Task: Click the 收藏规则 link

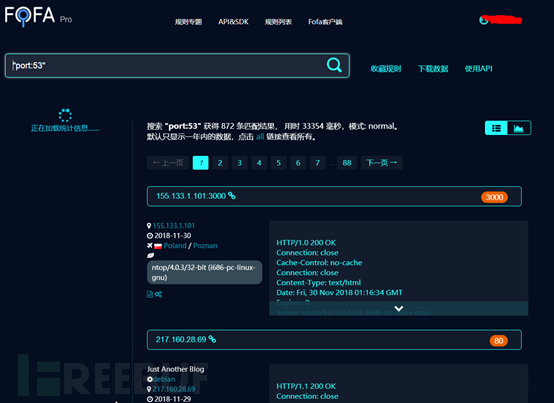Action: [x=386, y=69]
